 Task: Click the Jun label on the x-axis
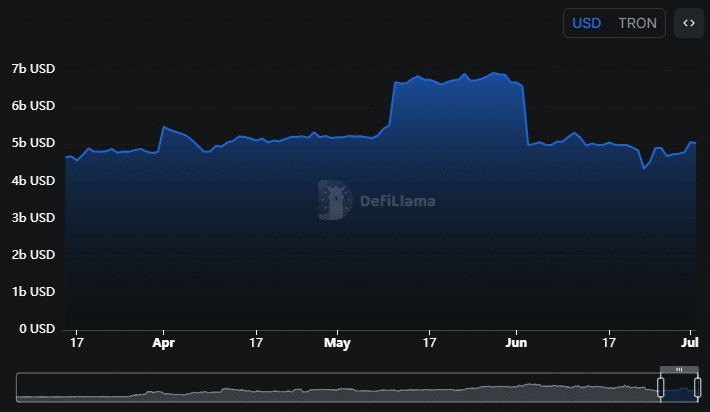[x=516, y=343]
